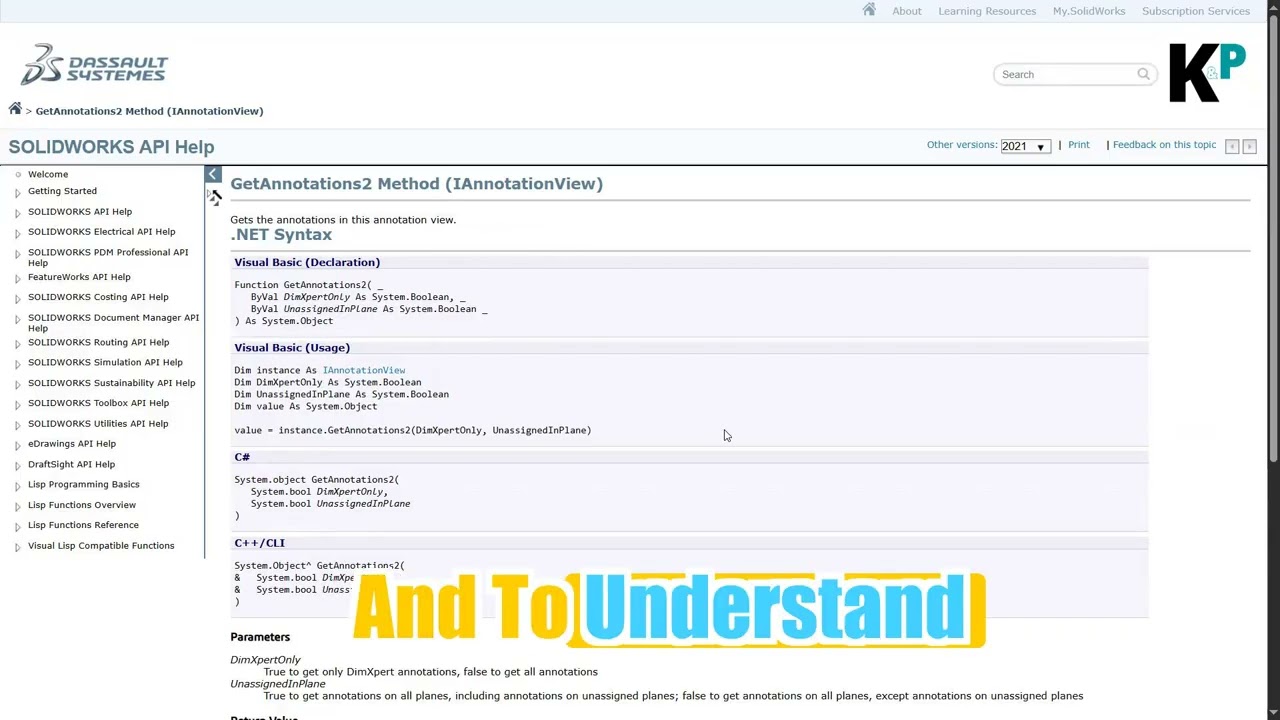
Task: Expand FeatureWorks API Help node
Action: (x=17, y=278)
